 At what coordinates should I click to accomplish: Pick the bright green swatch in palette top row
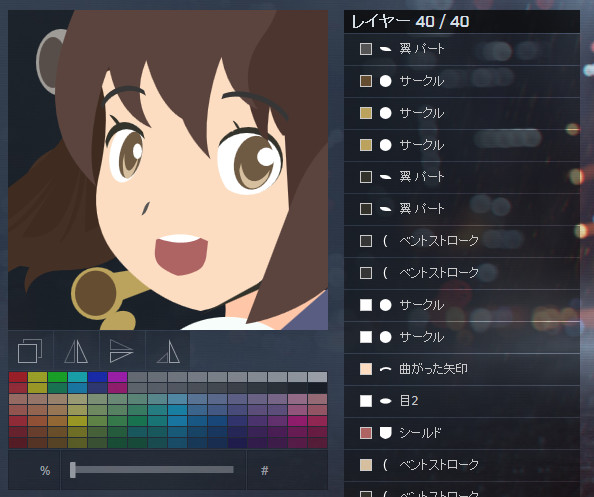(58, 377)
